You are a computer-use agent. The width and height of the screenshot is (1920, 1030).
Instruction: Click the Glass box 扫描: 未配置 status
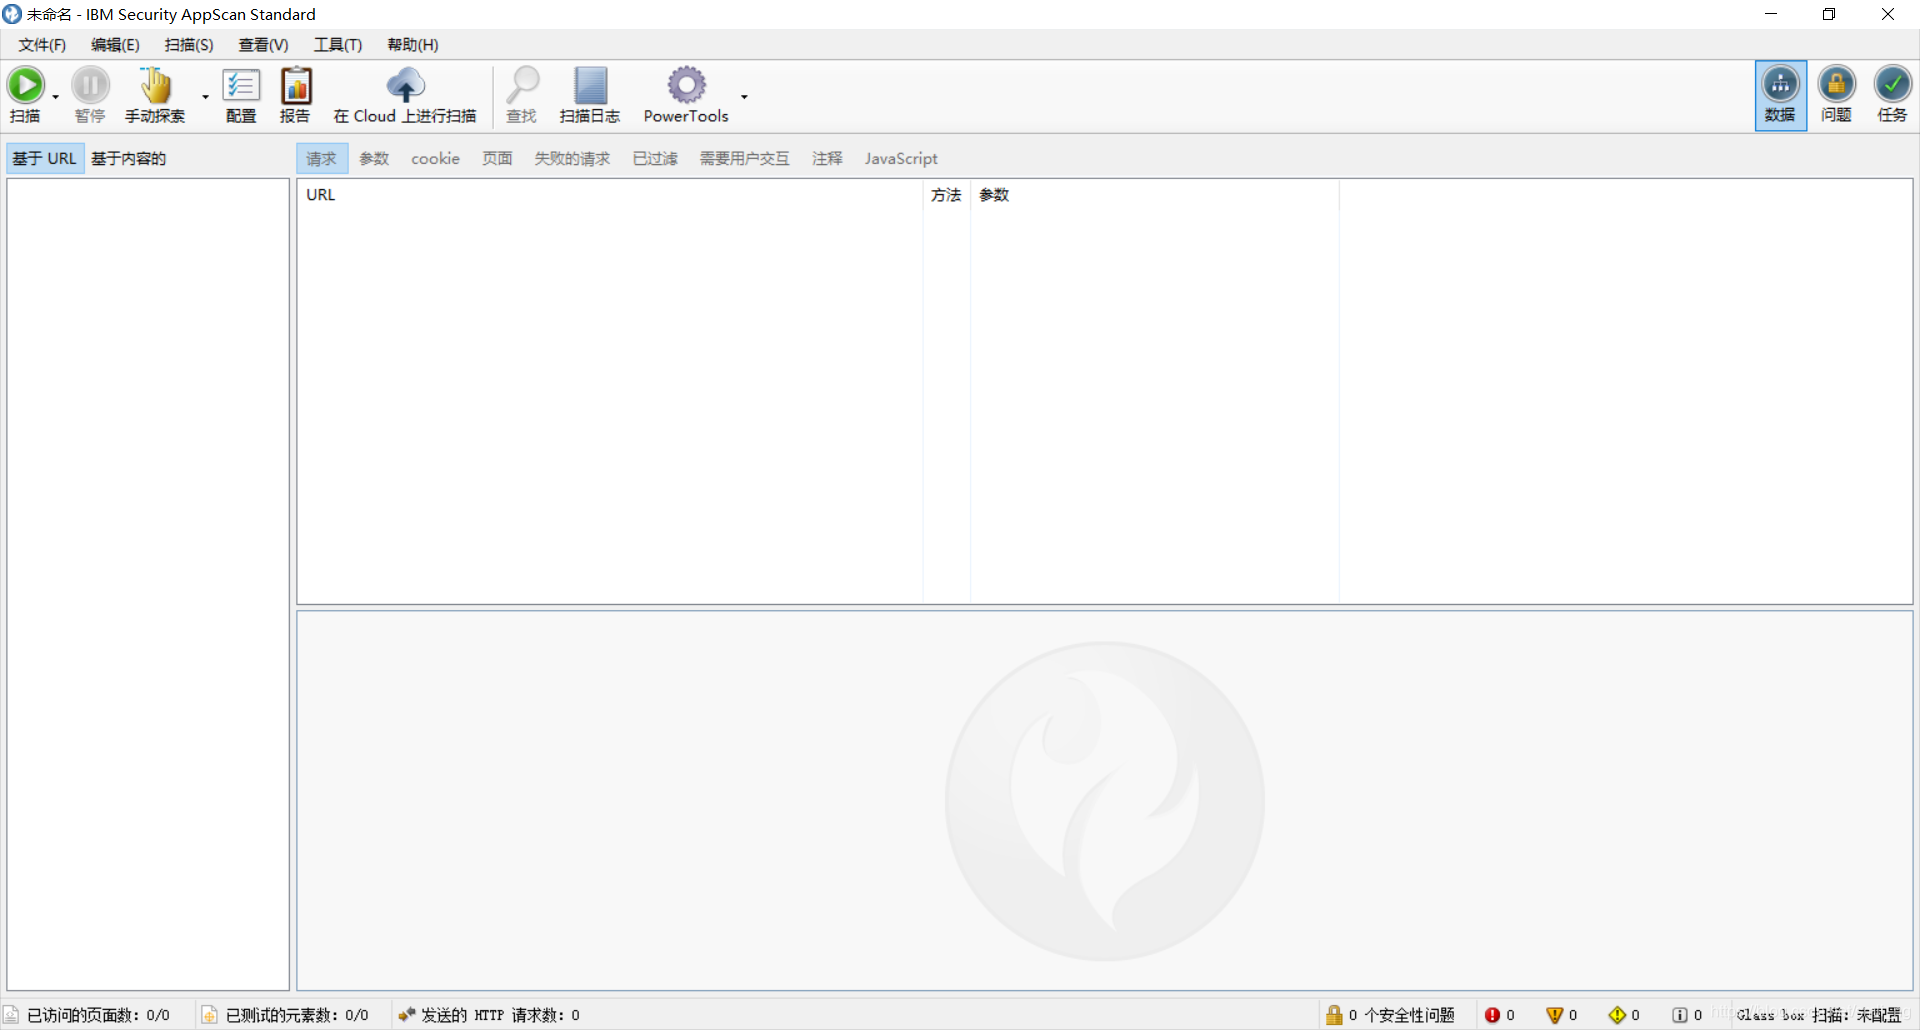pyautogui.click(x=1818, y=1015)
